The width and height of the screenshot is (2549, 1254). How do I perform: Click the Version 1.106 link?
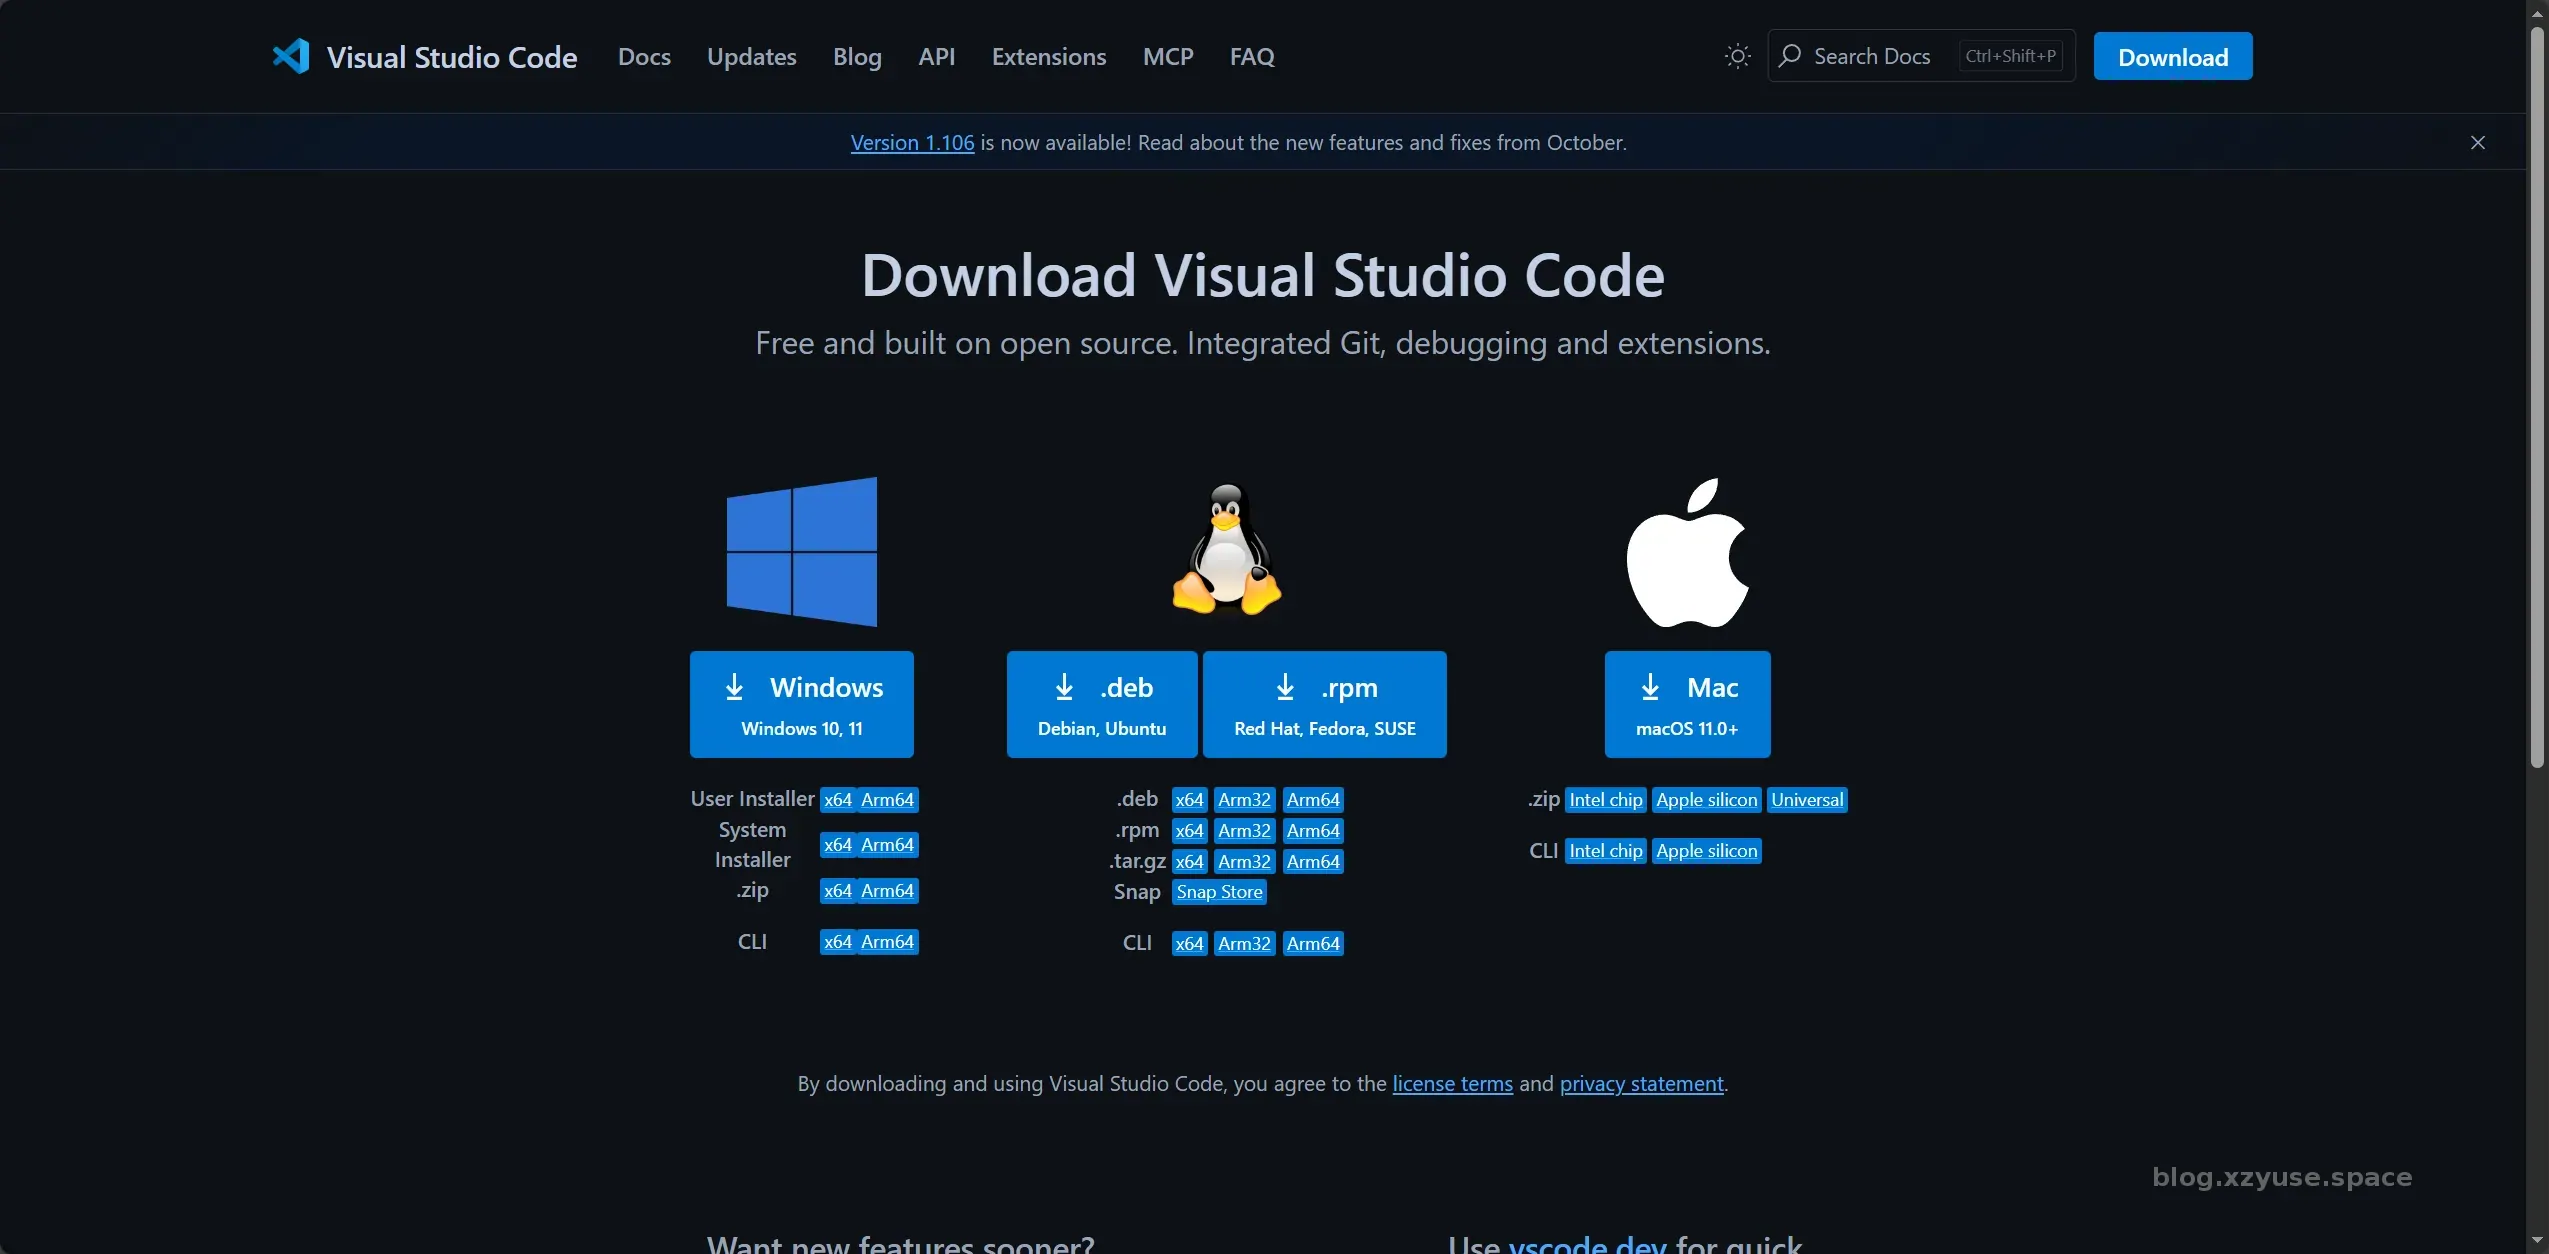pos(911,143)
